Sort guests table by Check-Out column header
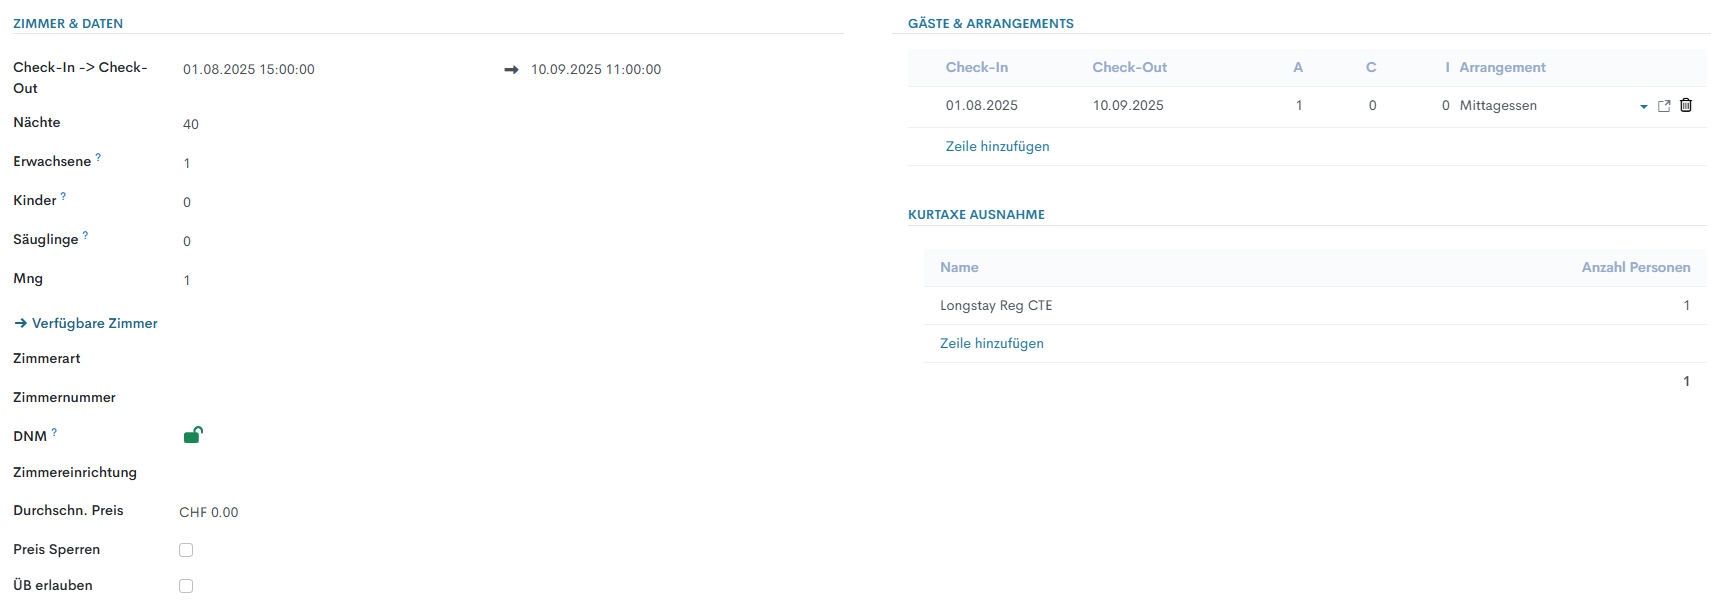 click(1129, 67)
